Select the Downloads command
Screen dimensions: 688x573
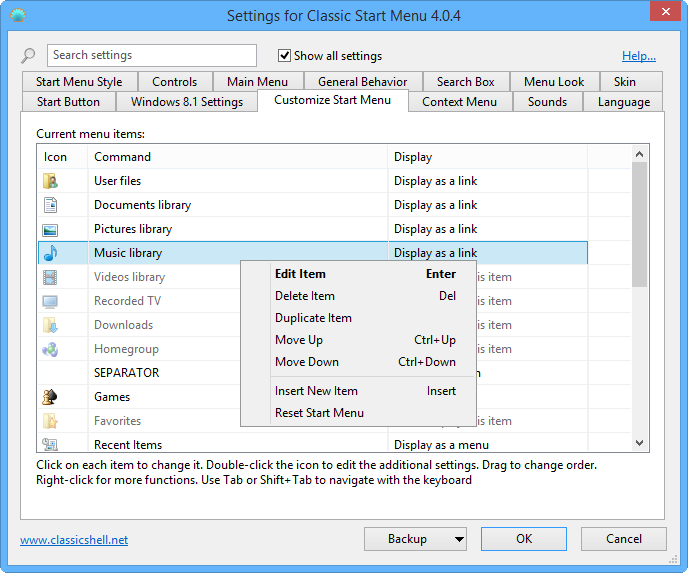[x=124, y=325]
